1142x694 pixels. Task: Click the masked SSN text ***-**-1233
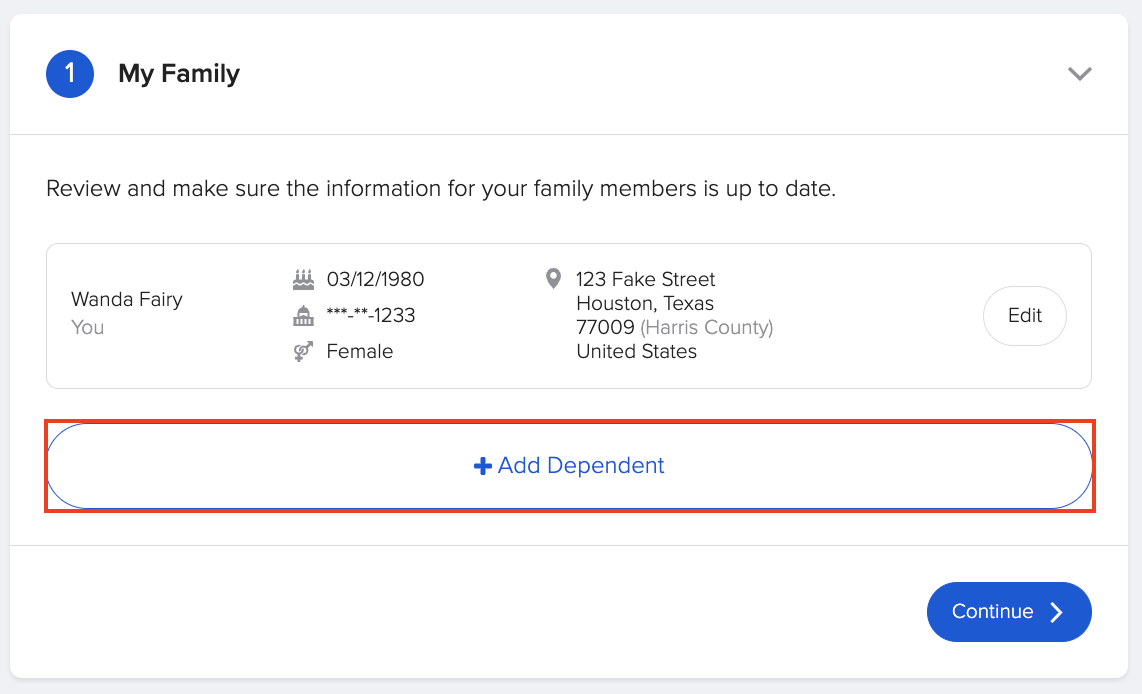point(369,315)
